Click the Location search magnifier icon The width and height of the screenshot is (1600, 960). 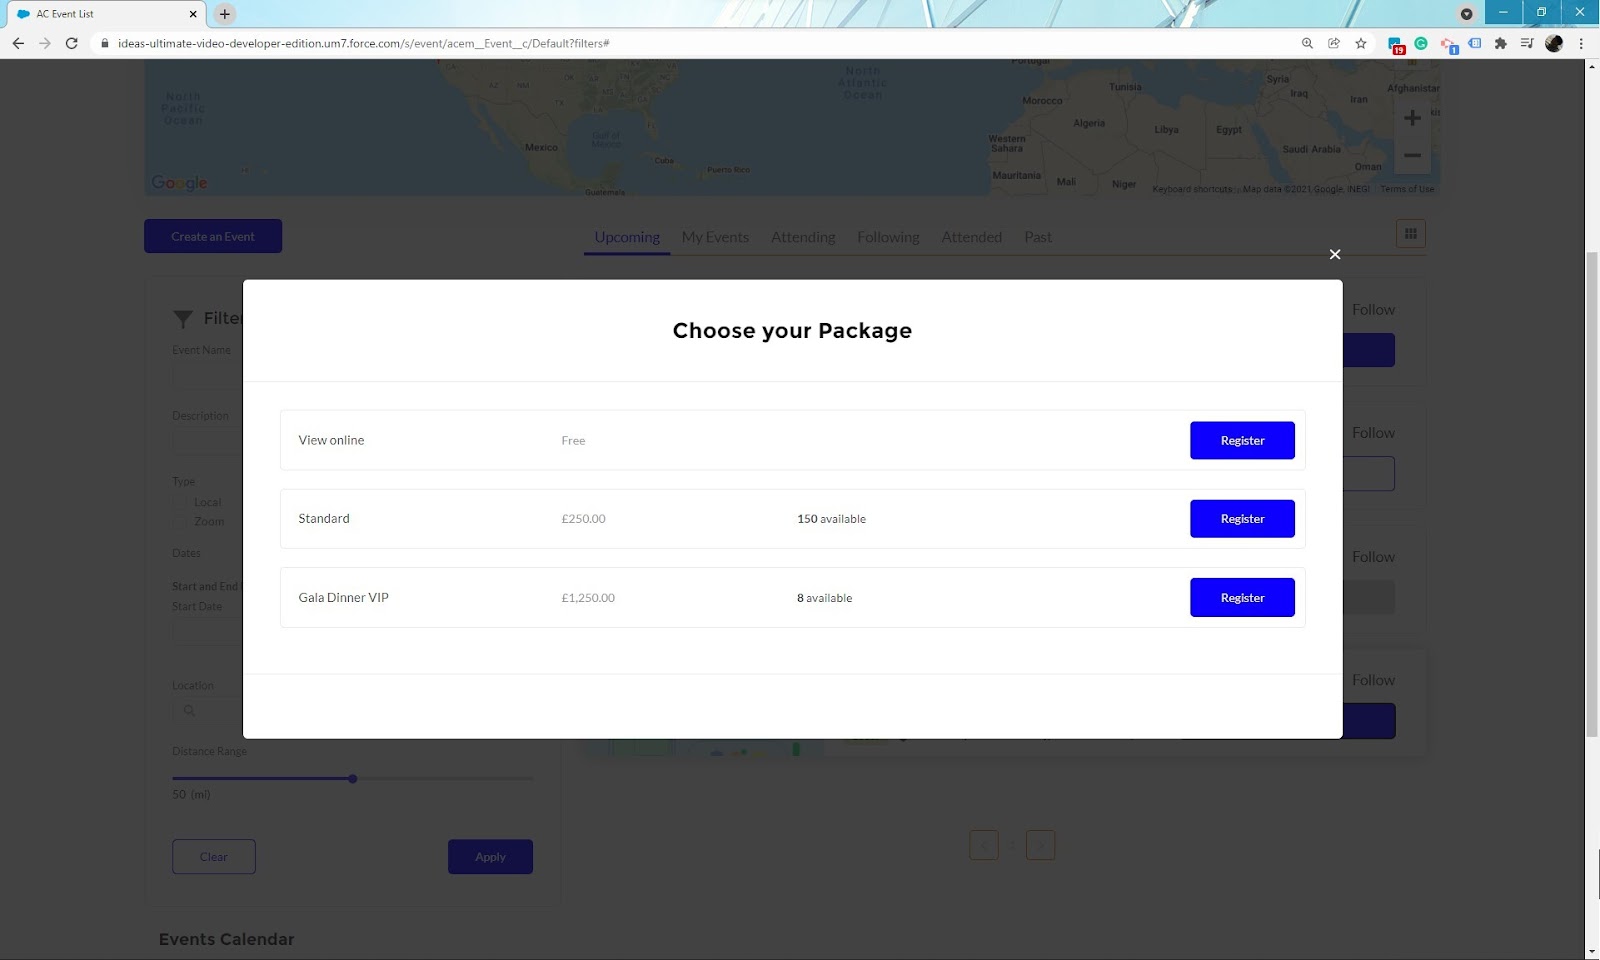coord(189,711)
